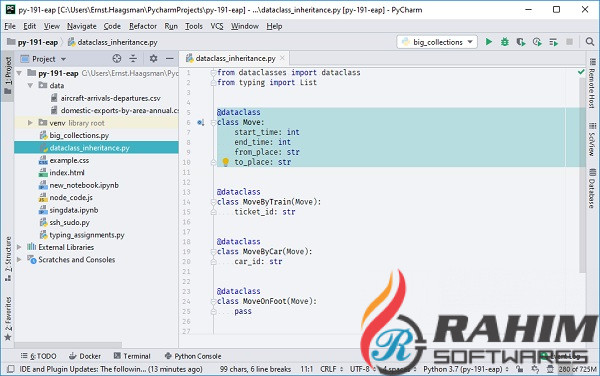Open the SciView side panel
The image size is (600, 376).
tap(592, 139)
